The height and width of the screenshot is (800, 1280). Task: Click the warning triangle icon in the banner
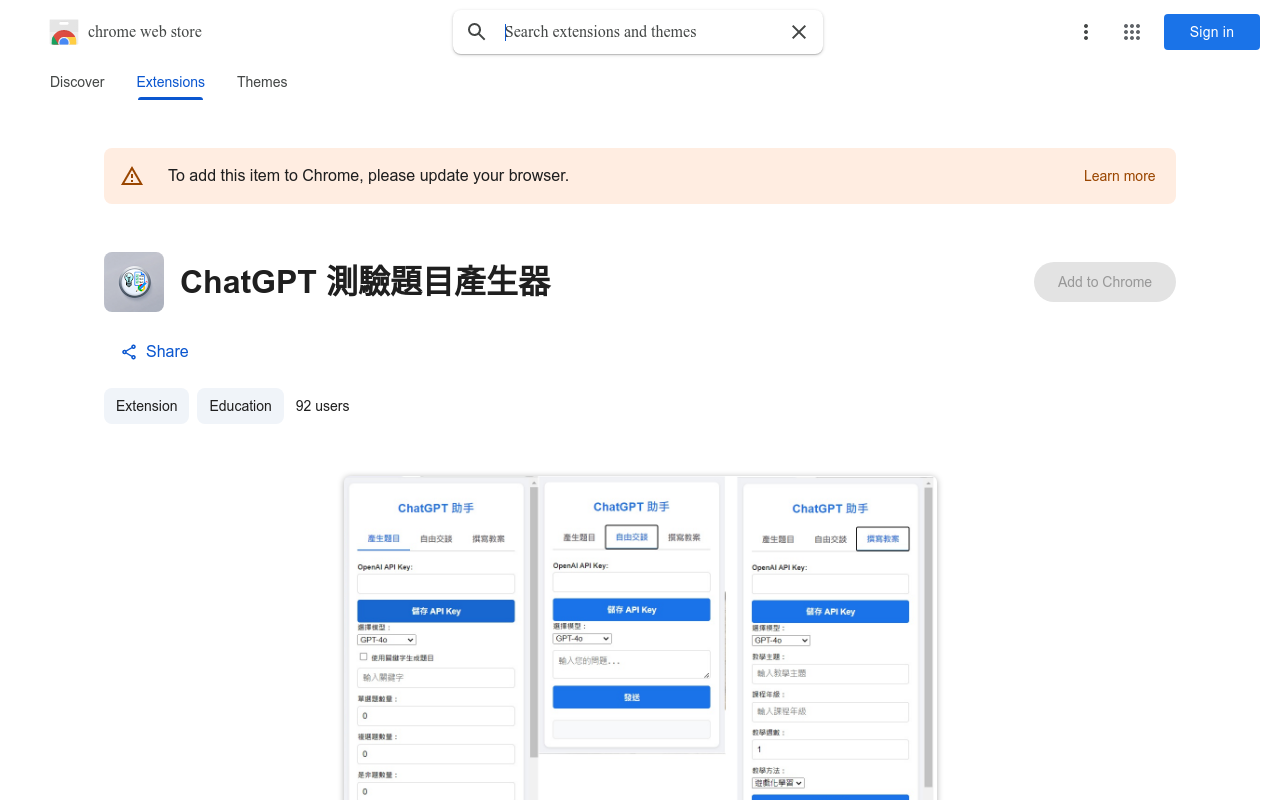(132, 176)
